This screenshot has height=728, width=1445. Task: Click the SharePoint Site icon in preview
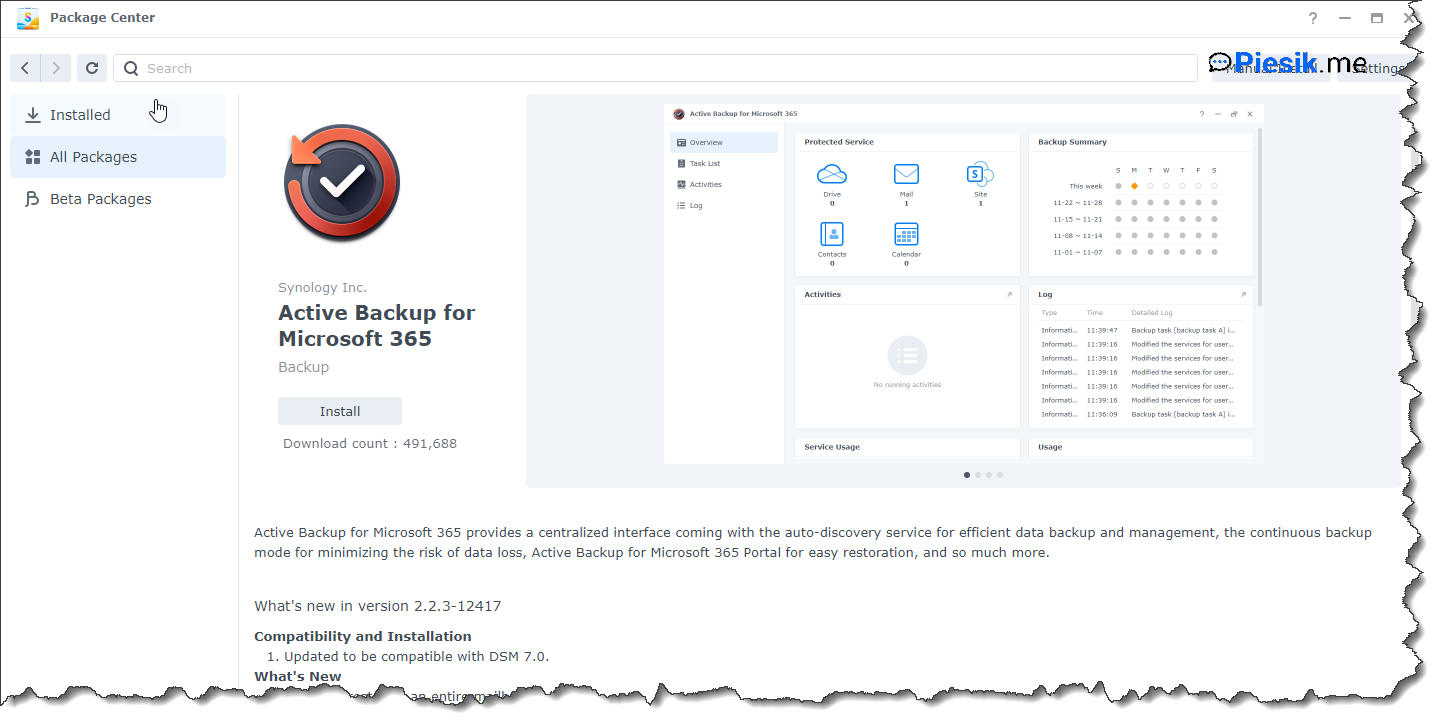click(x=980, y=175)
